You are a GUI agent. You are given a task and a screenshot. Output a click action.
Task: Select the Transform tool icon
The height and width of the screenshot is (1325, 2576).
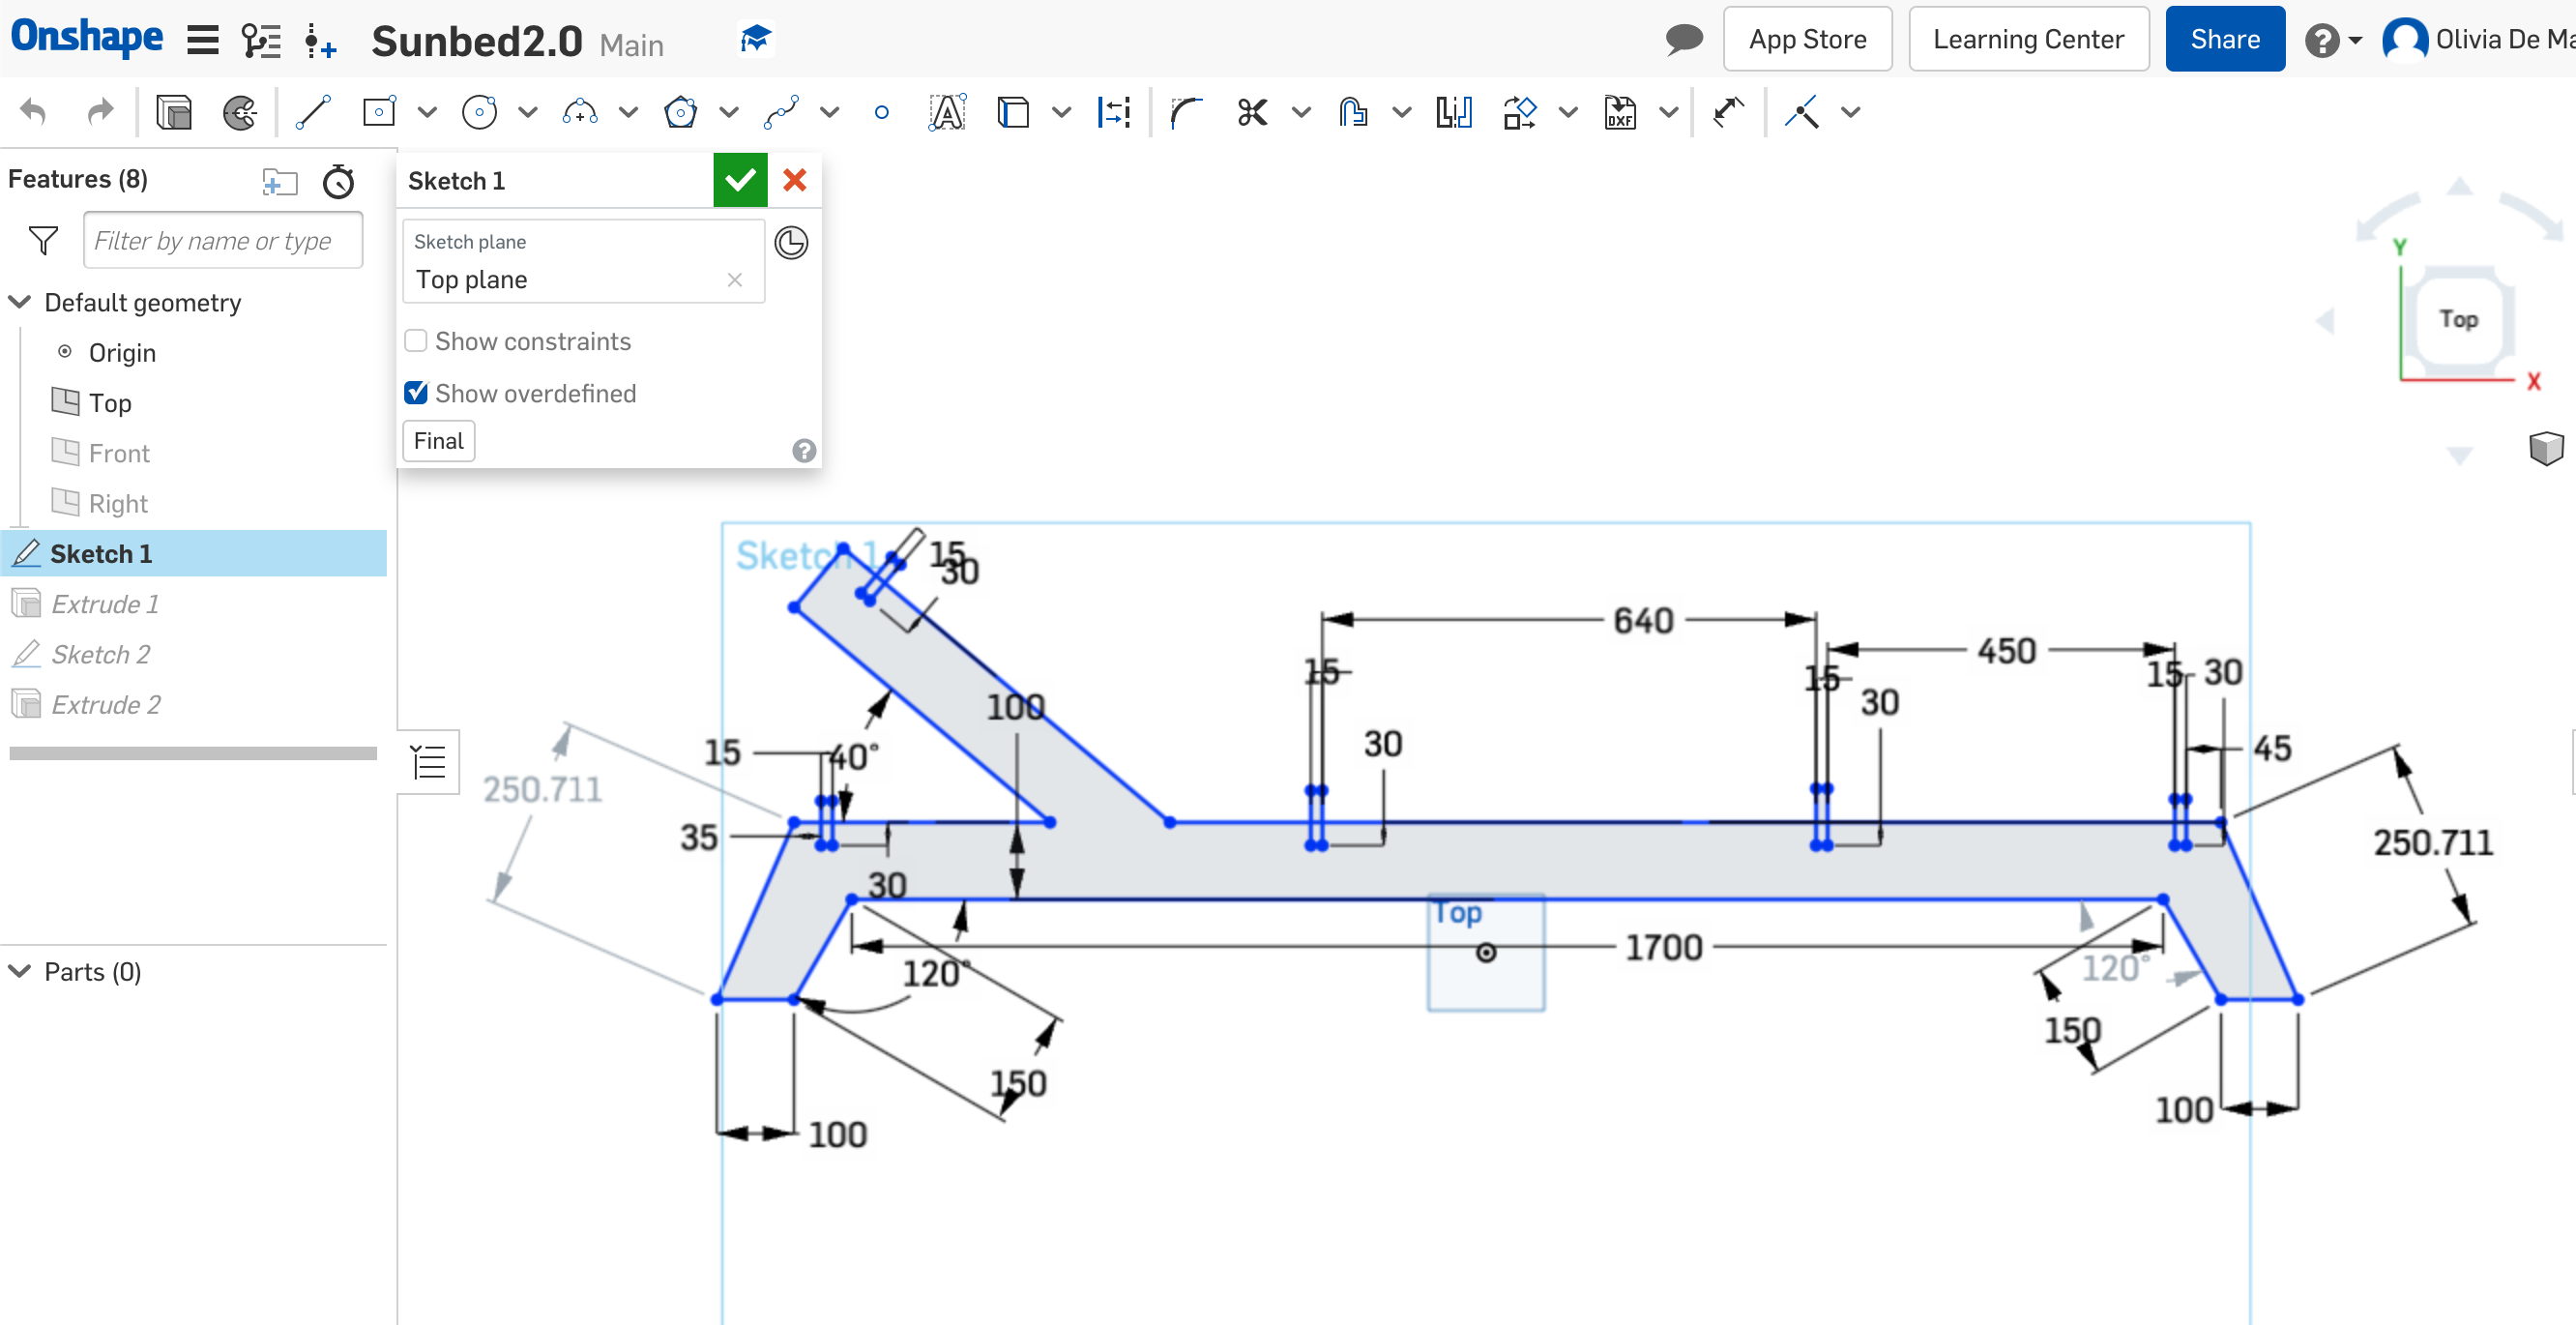[x=1520, y=112]
